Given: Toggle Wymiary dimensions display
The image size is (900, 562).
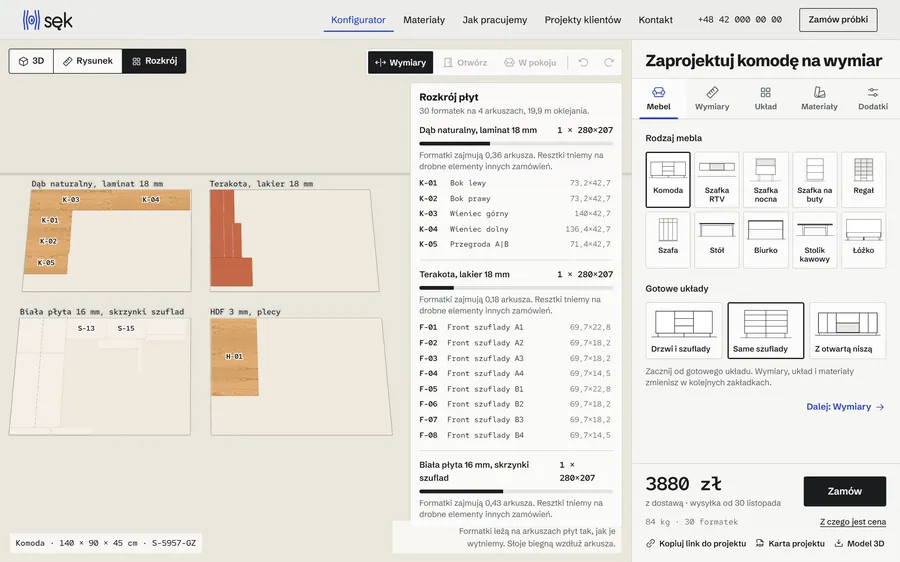Looking at the screenshot, I should (x=401, y=63).
